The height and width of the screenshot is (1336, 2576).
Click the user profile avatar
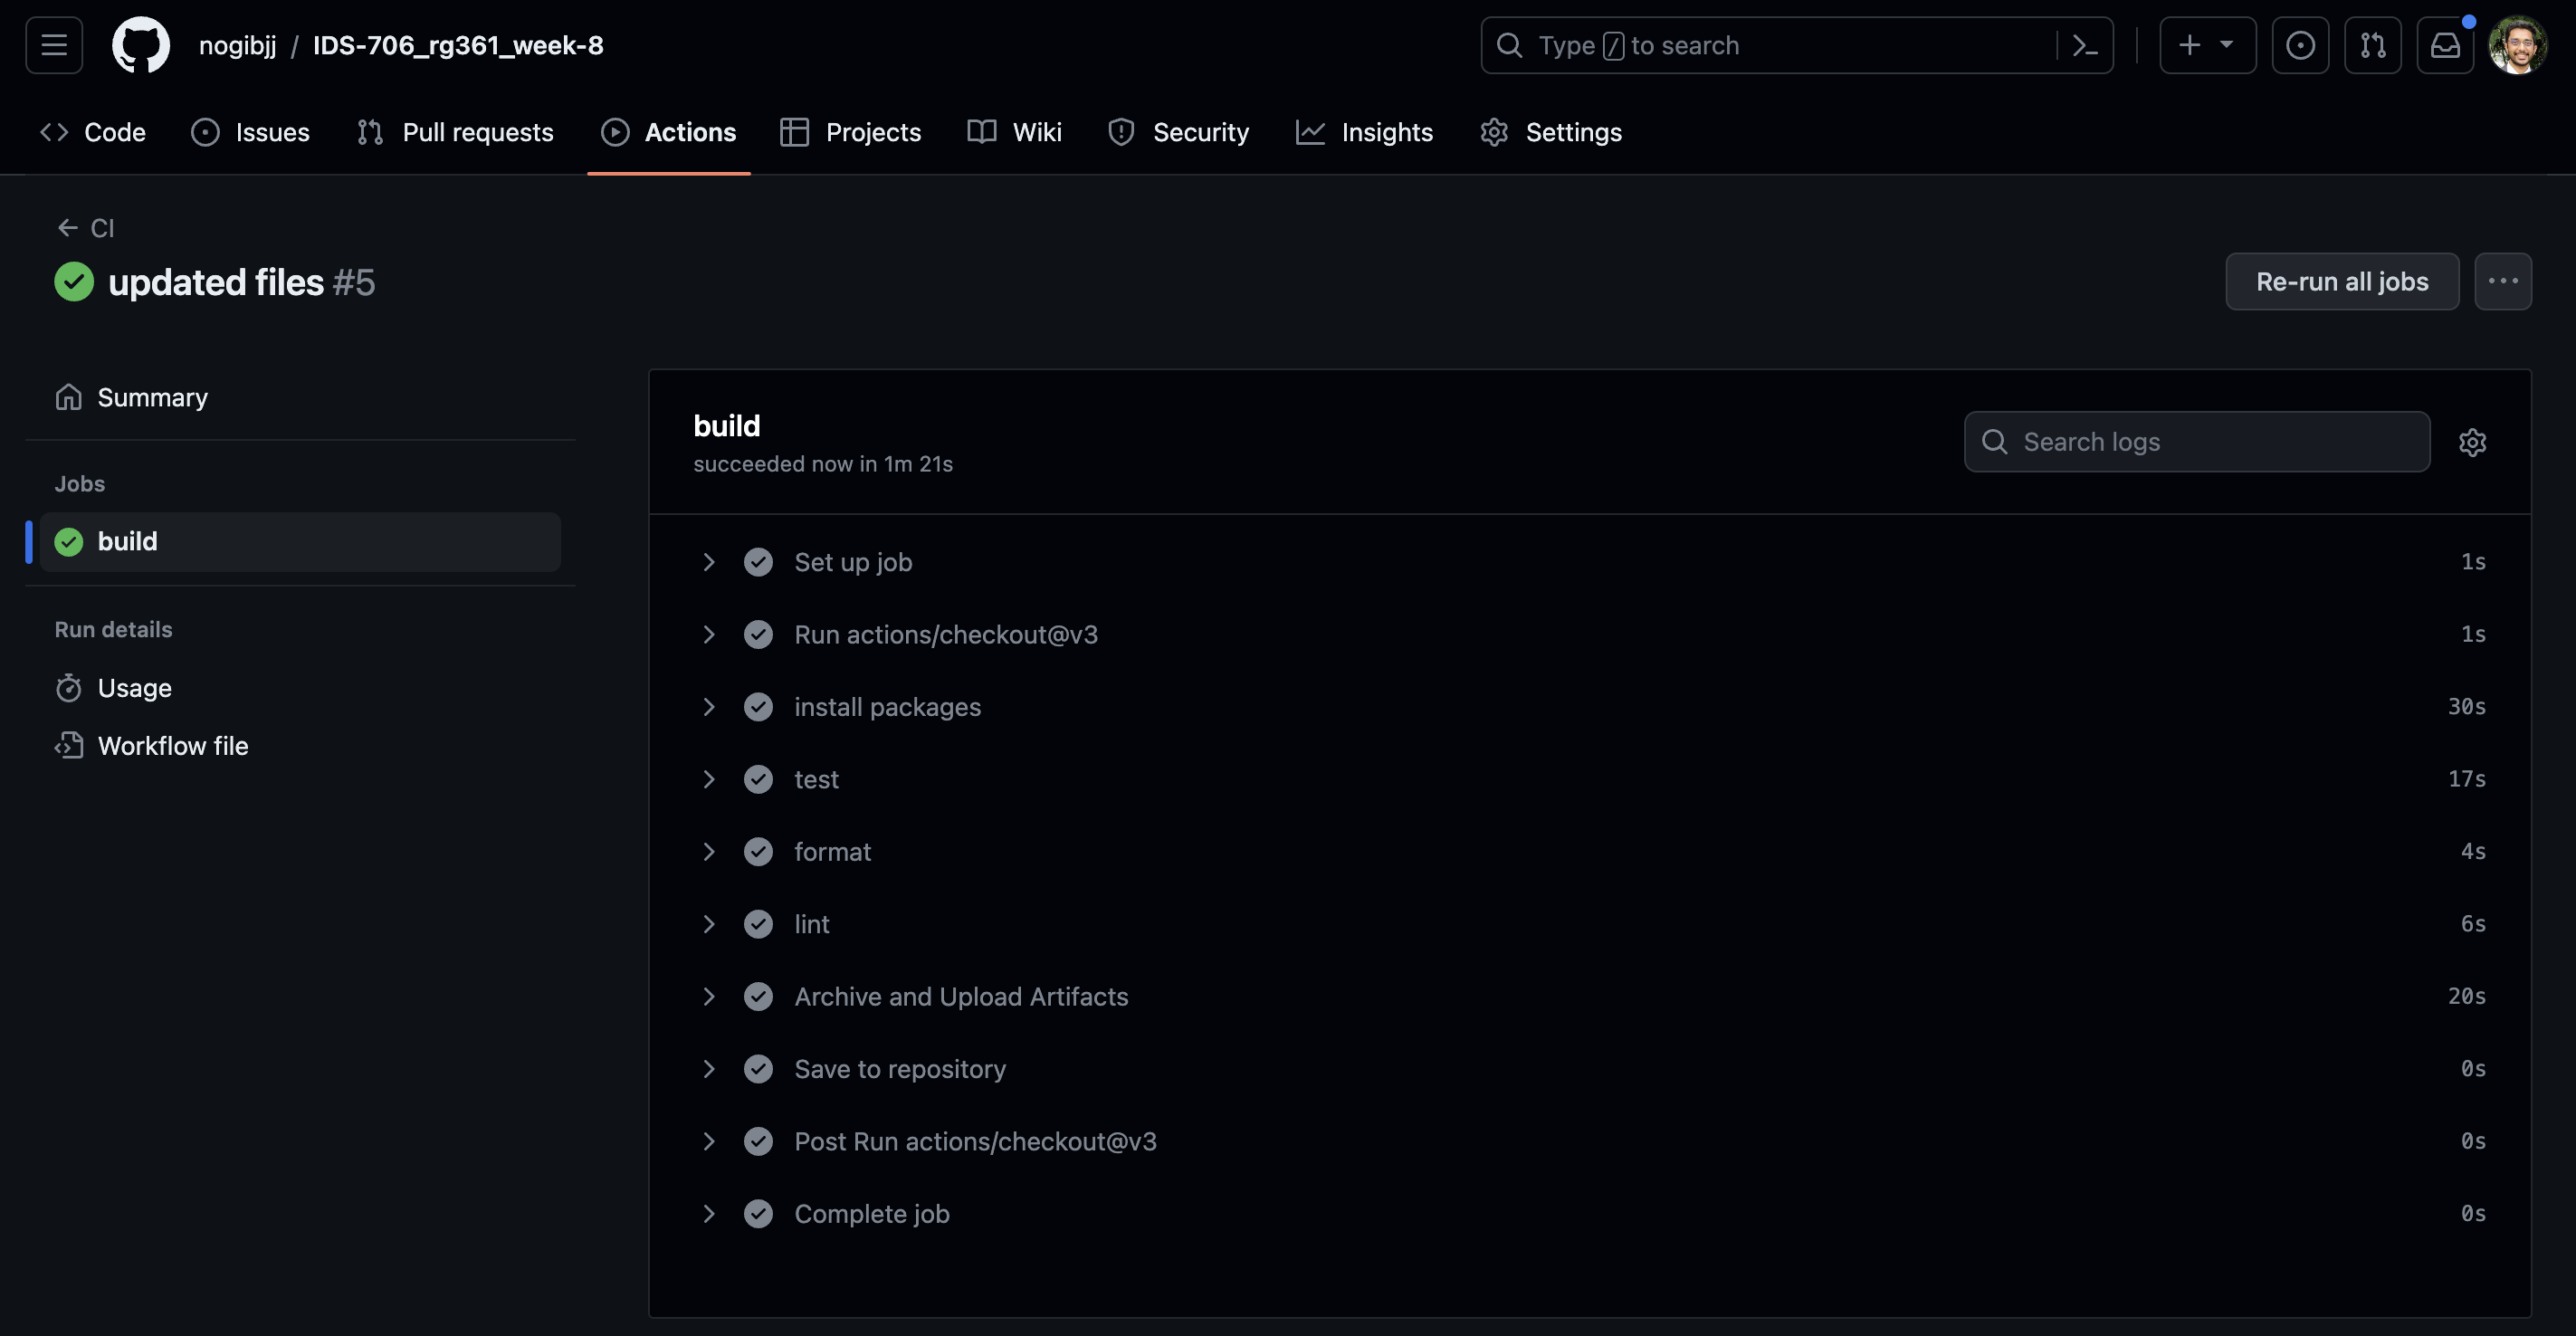click(2517, 45)
